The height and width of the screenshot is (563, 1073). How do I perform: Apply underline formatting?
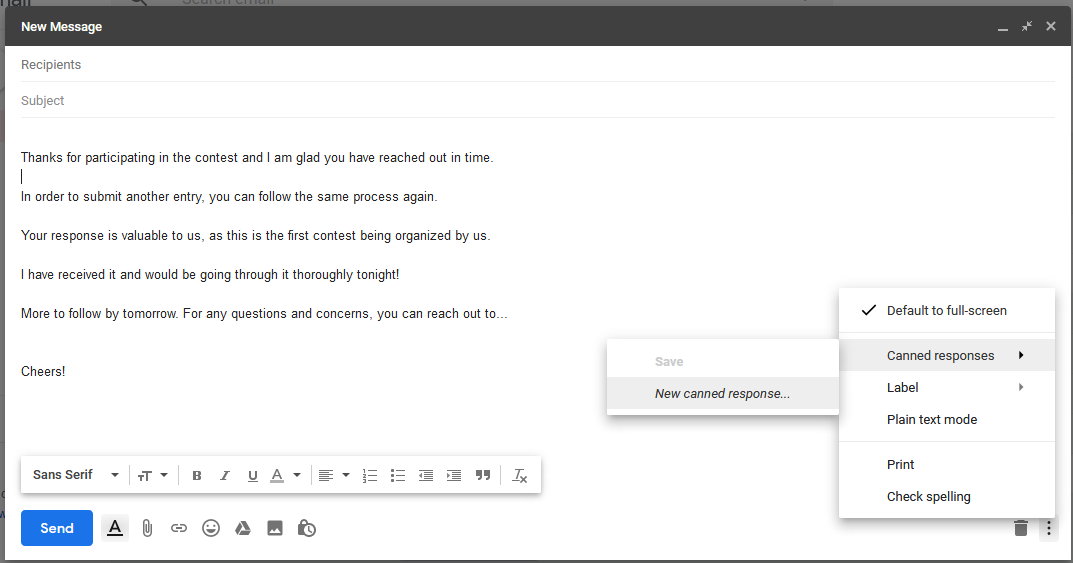(x=253, y=475)
